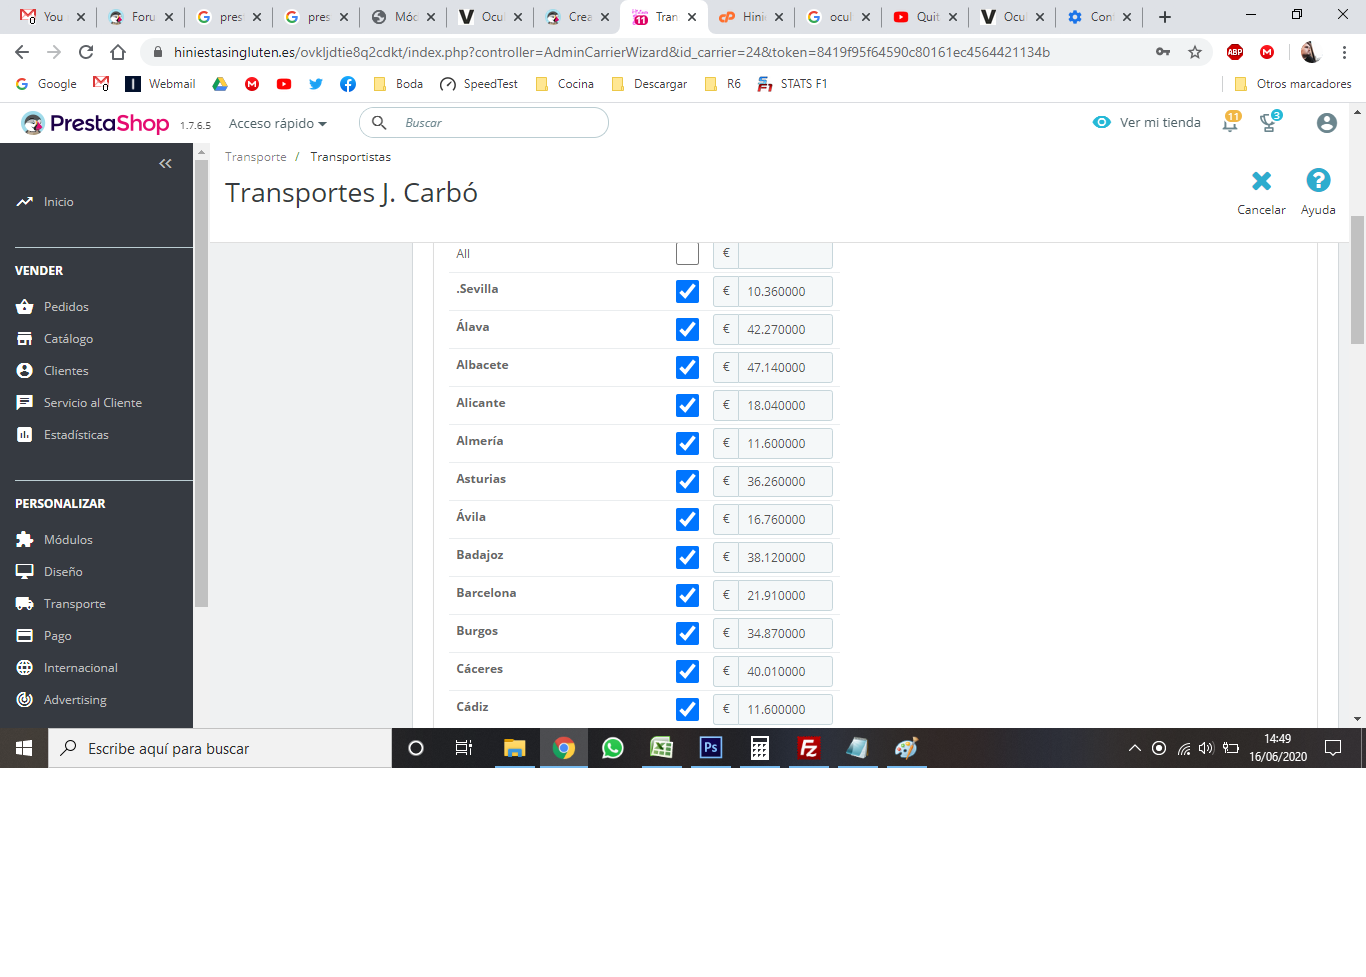Open the Acceso rápido dropdown
The height and width of the screenshot is (977, 1366).
click(x=278, y=124)
